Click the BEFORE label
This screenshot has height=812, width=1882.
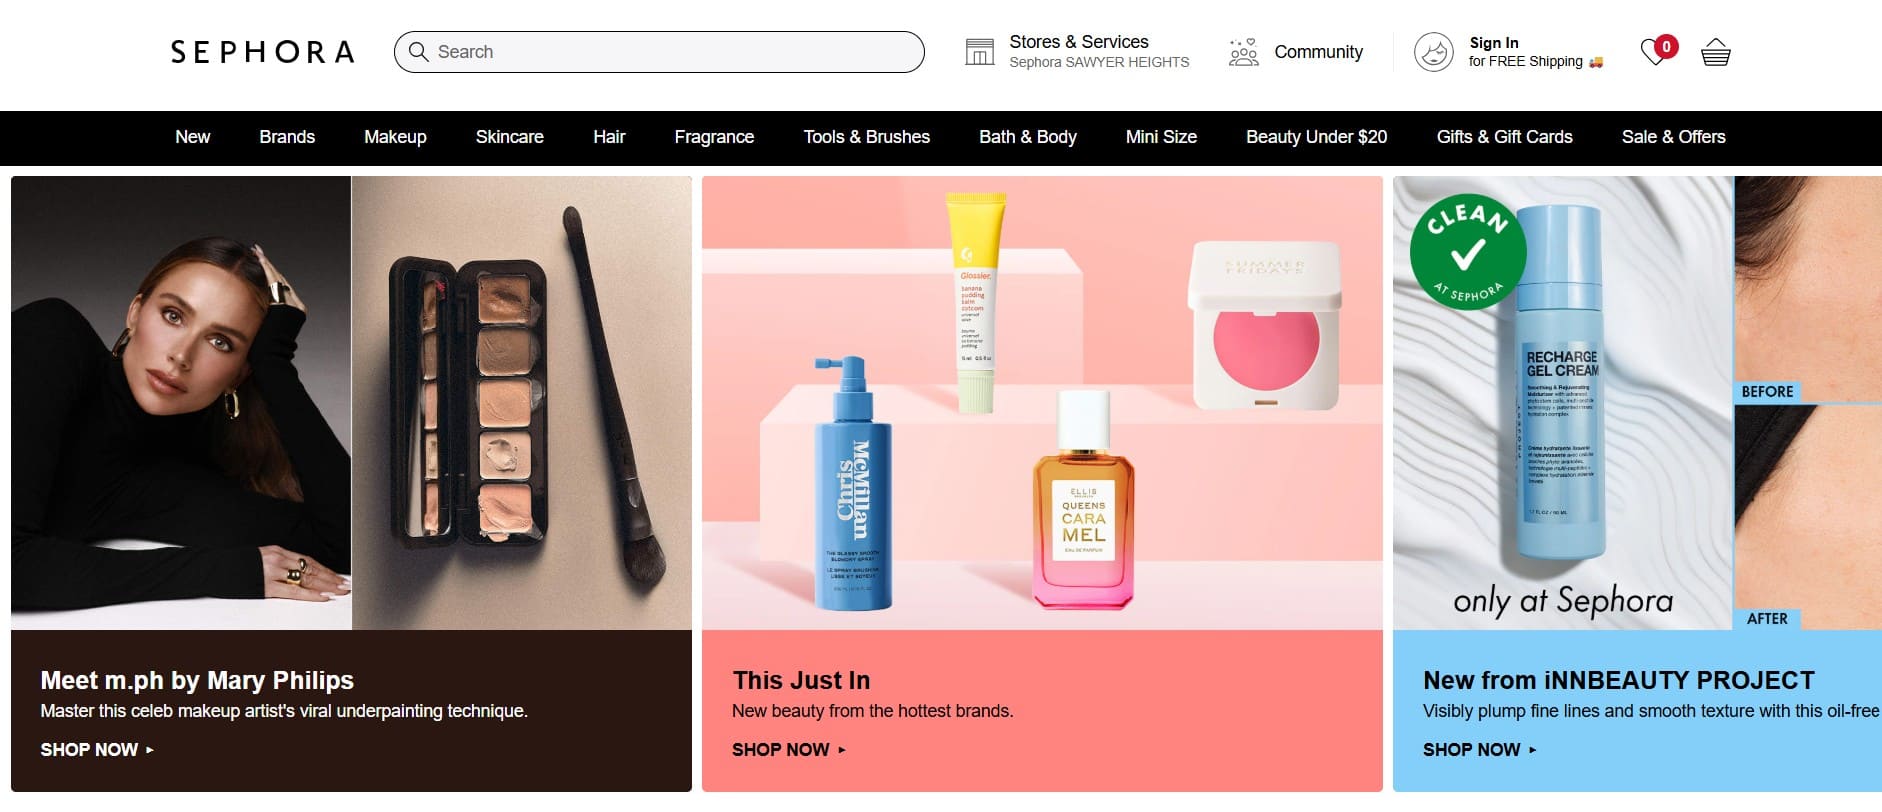[1767, 392]
